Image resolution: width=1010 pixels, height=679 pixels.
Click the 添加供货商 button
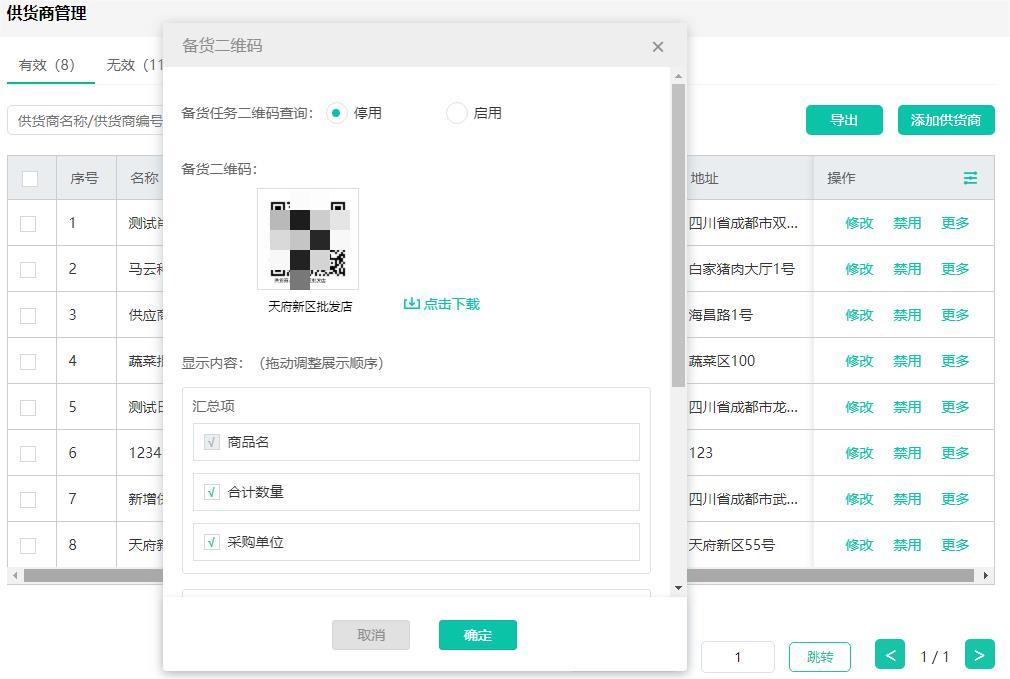click(945, 119)
